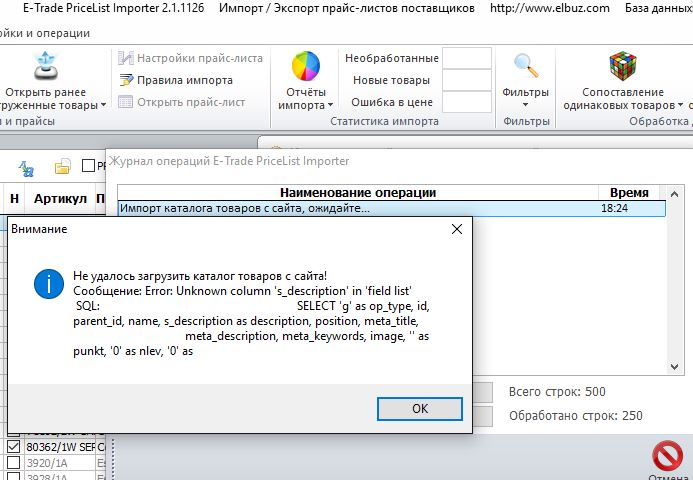Viewport: 693px width, 480px height.
Task: Click the Rubik's cube Сопоставление icon
Action: tap(623, 66)
